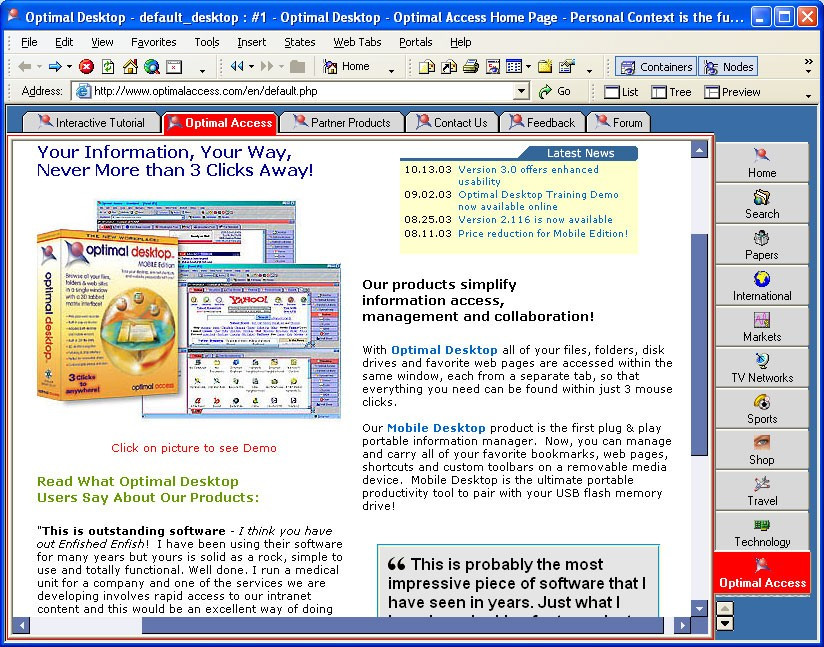Click the page preview icon next to the printer
824x647 pixels.
[493, 67]
